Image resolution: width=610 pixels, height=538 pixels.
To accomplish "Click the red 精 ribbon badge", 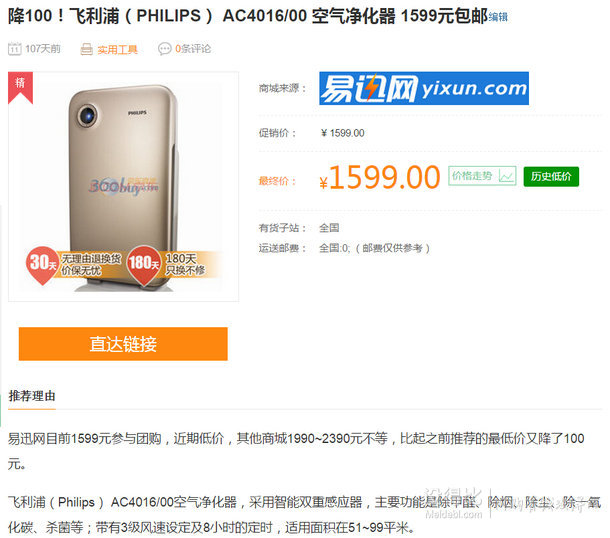I will tap(20, 88).
